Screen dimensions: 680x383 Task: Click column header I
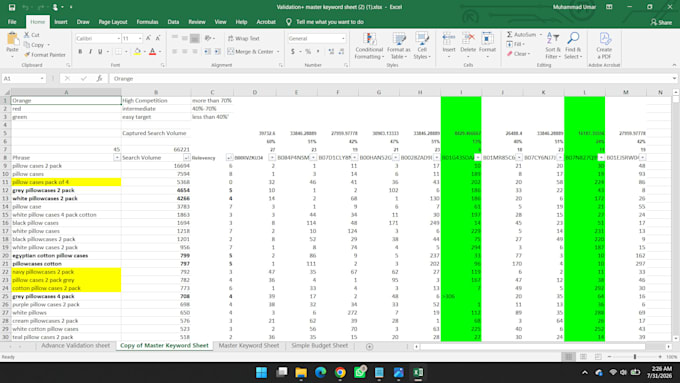tap(461, 92)
